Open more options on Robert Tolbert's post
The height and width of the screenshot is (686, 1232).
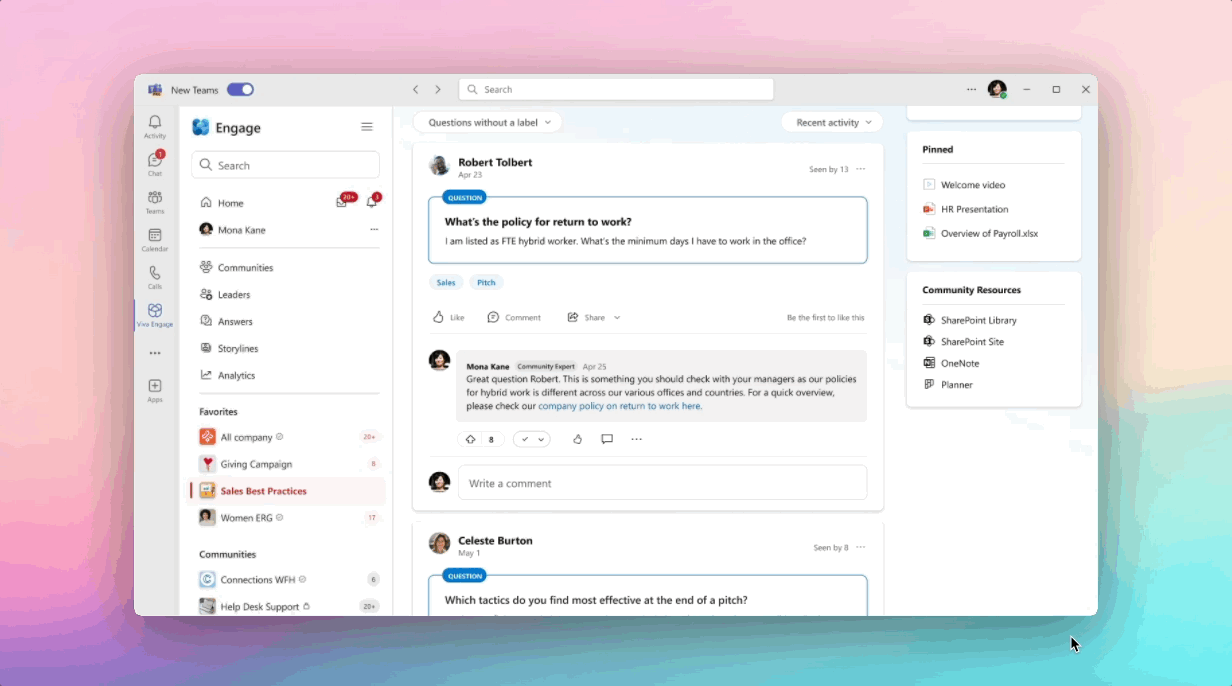(x=861, y=169)
